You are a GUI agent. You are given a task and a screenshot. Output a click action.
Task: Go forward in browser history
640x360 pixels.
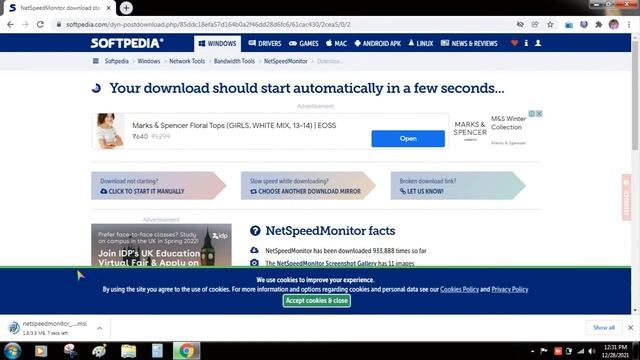[25, 24]
